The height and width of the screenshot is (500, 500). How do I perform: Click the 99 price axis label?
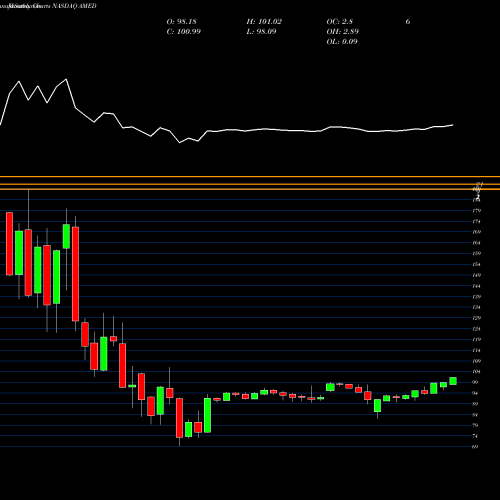pyautogui.click(x=475, y=382)
